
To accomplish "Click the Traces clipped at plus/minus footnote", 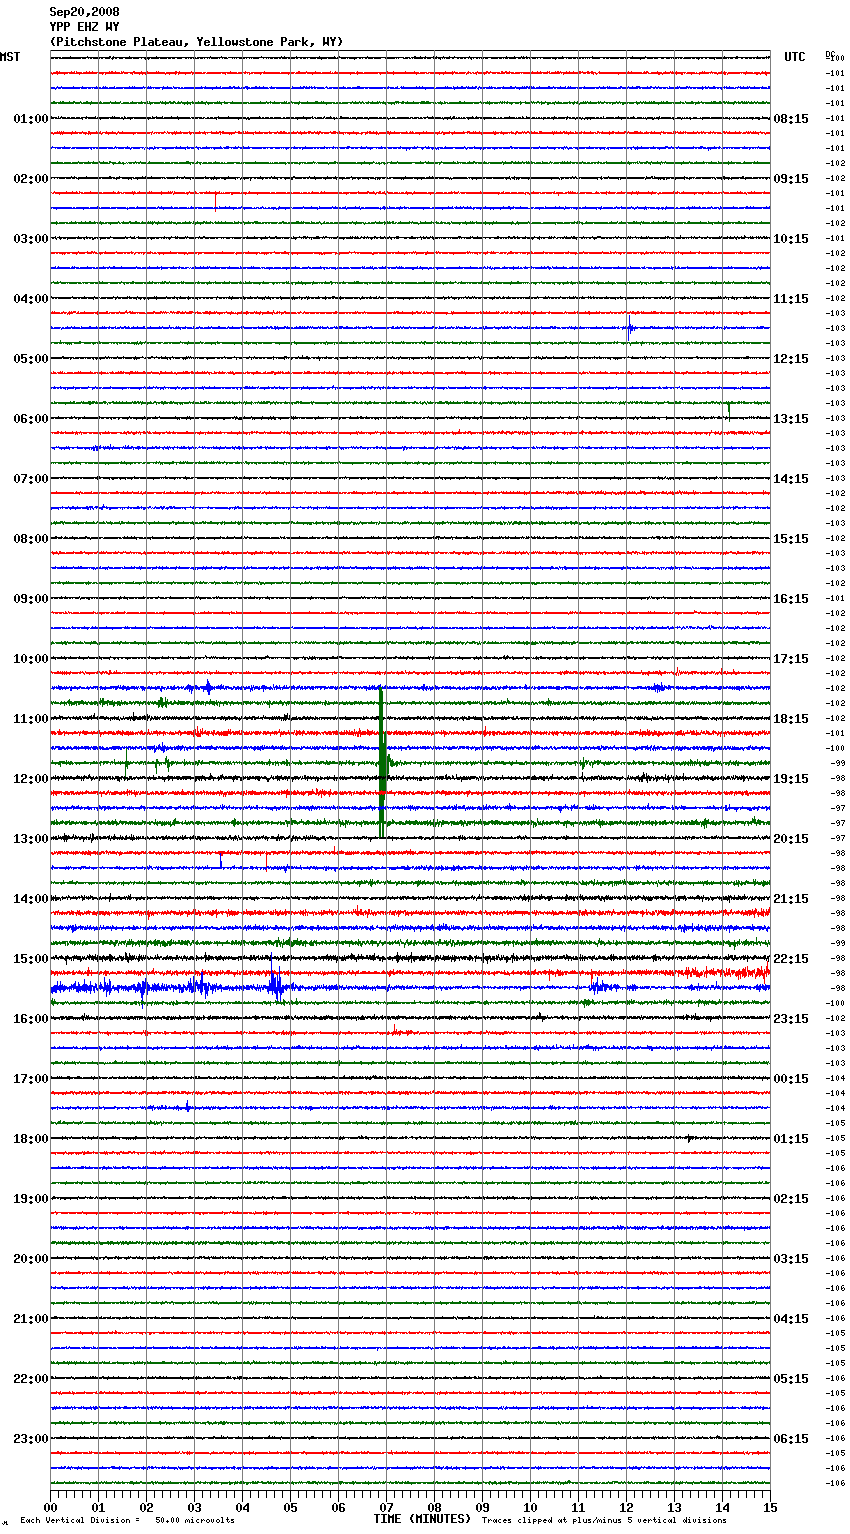I will [604, 1520].
